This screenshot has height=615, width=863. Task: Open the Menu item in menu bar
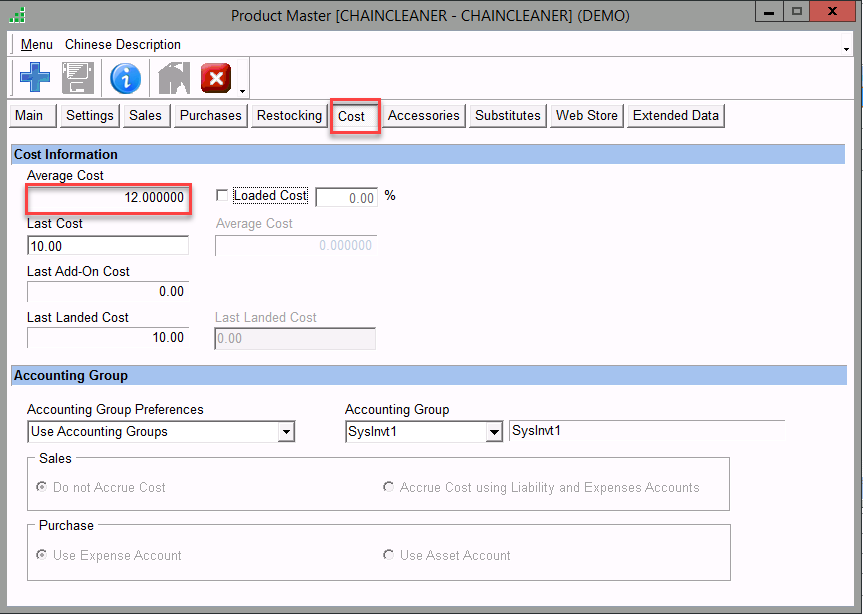click(37, 45)
